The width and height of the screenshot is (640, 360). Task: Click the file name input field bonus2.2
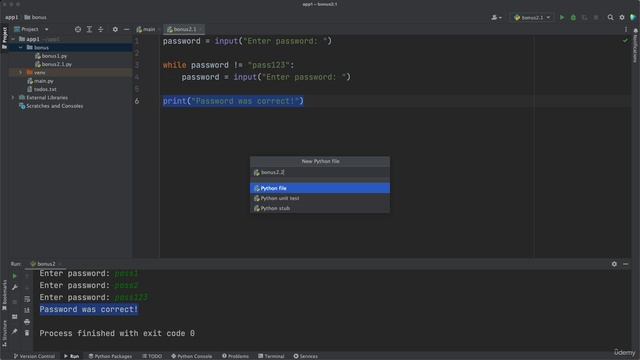(320, 173)
